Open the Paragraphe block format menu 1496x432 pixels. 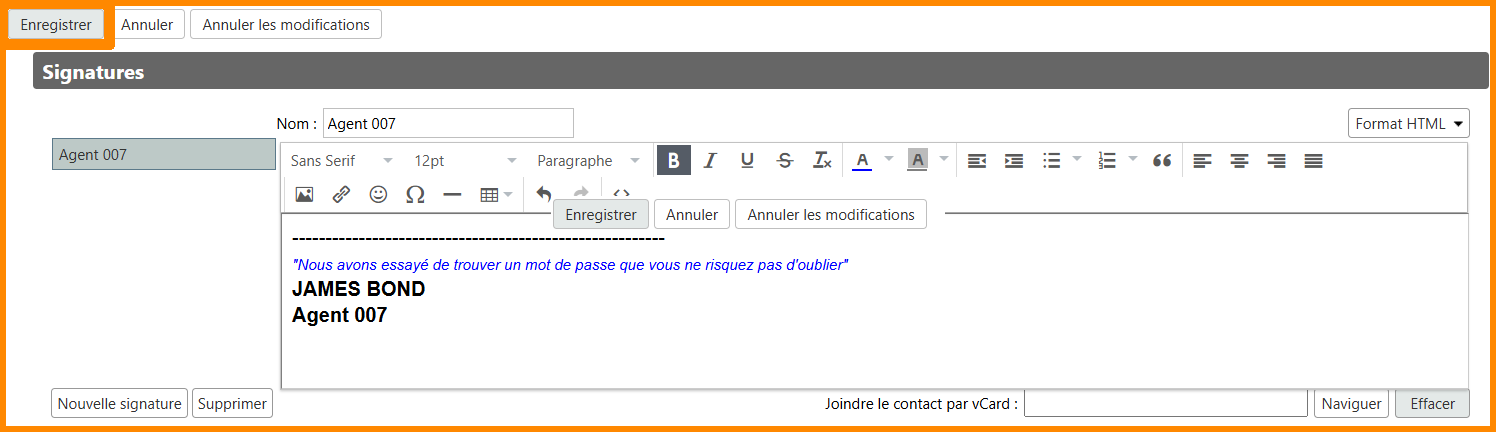(588, 161)
